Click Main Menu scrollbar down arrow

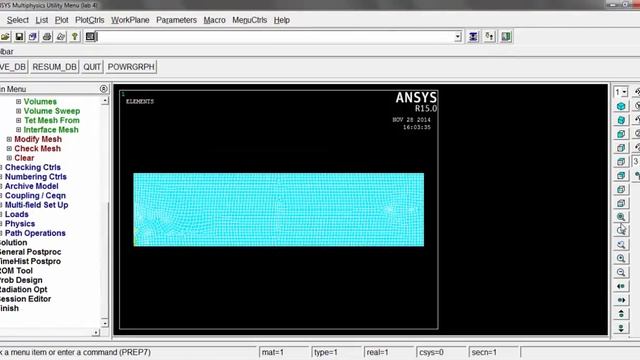pos(105,323)
